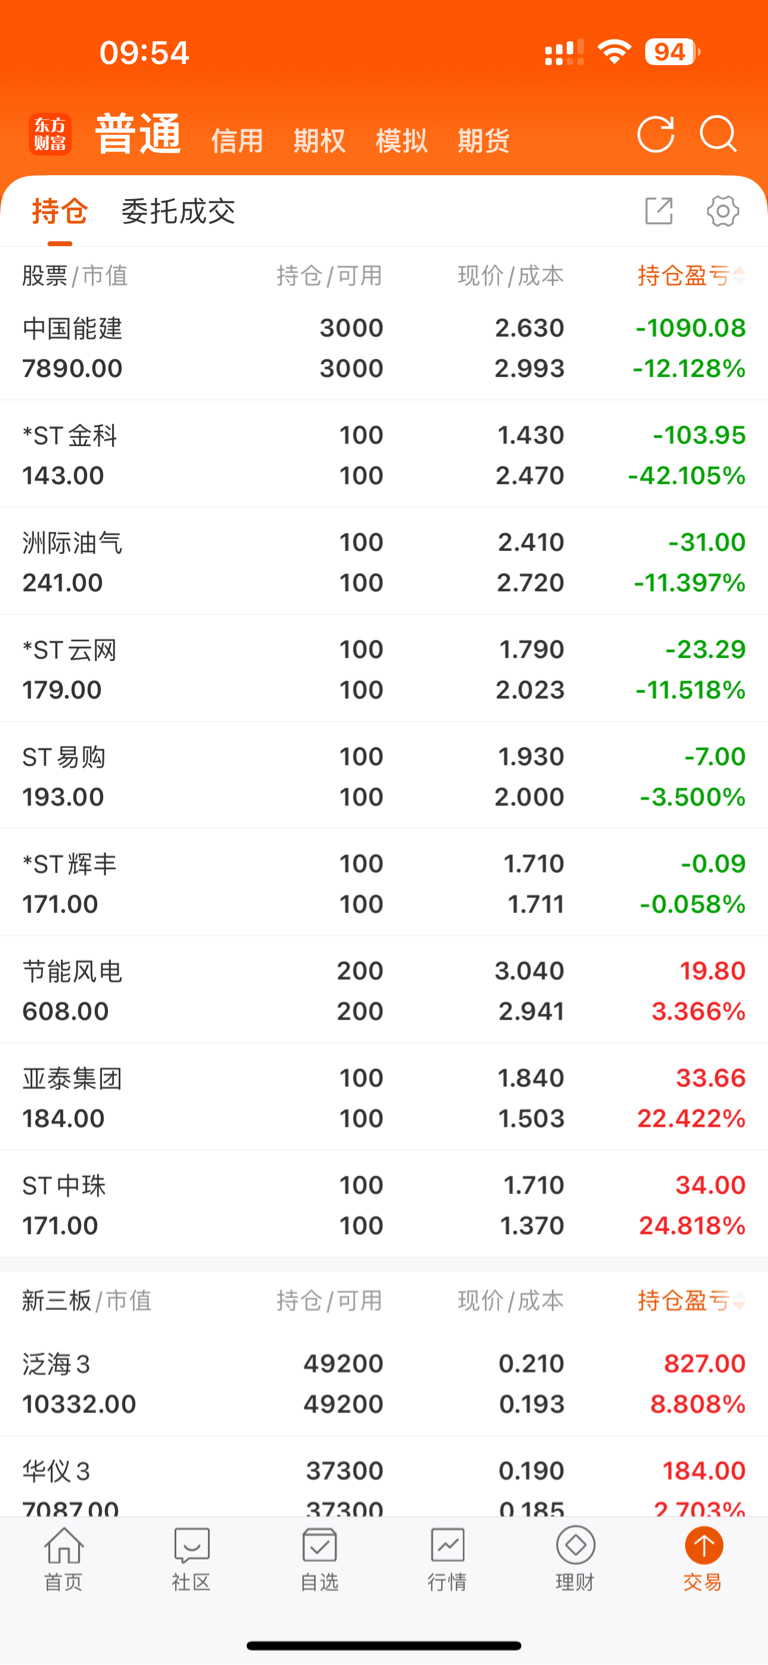Open the 理财 wealth management icon
768x1665 pixels.
[575, 1560]
